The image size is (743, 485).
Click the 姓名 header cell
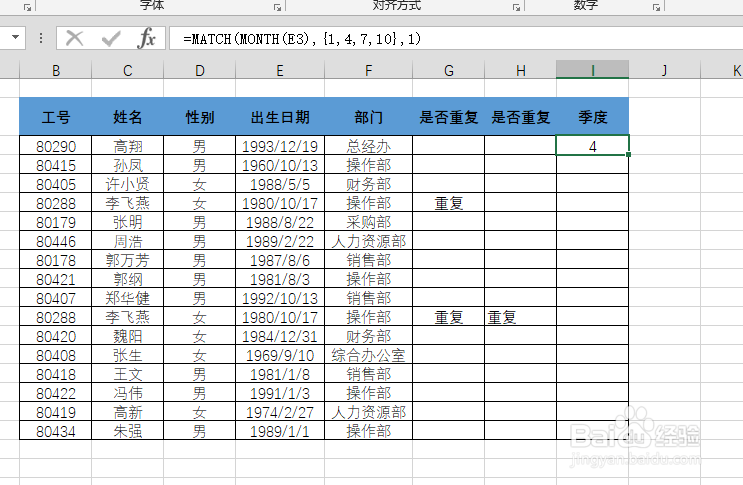[x=127, y=117]
